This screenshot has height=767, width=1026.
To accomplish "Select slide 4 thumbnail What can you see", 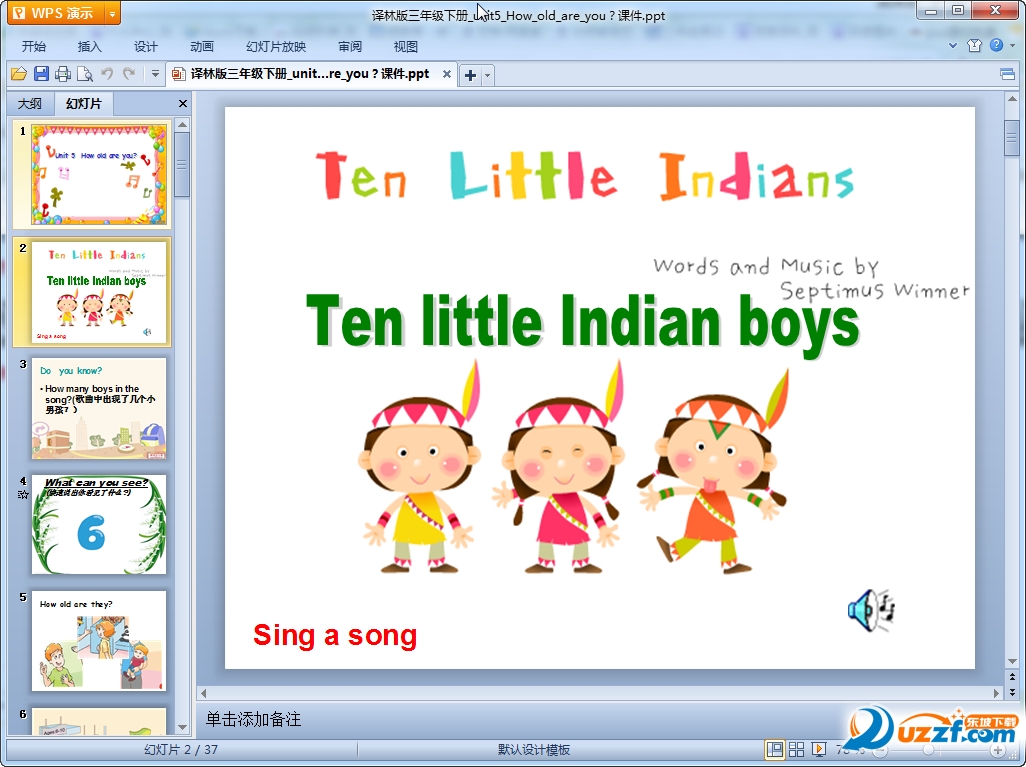I will click(99, 525).
